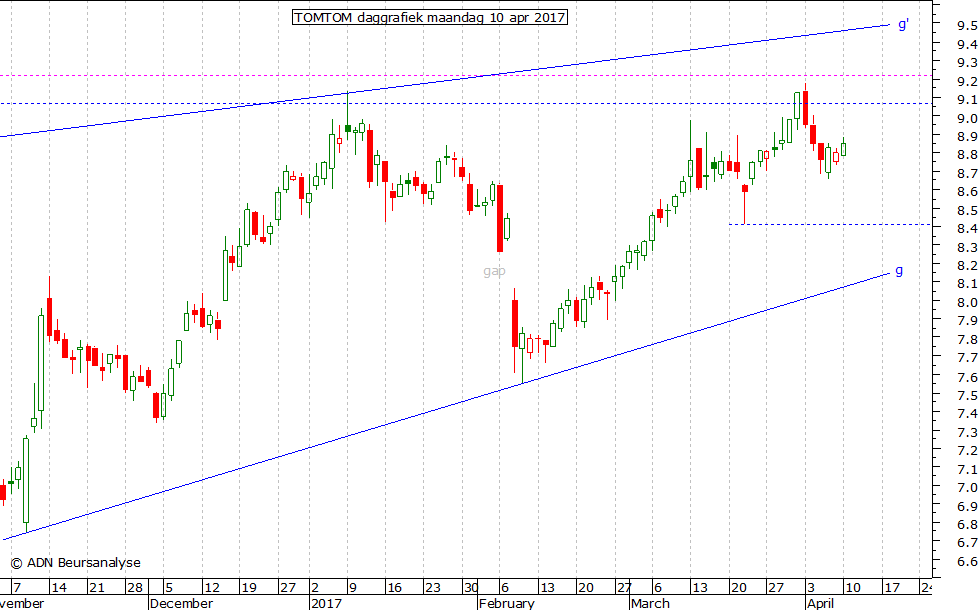
Task: Click the 9.2 price axis value
Action: tap(967, 81)
